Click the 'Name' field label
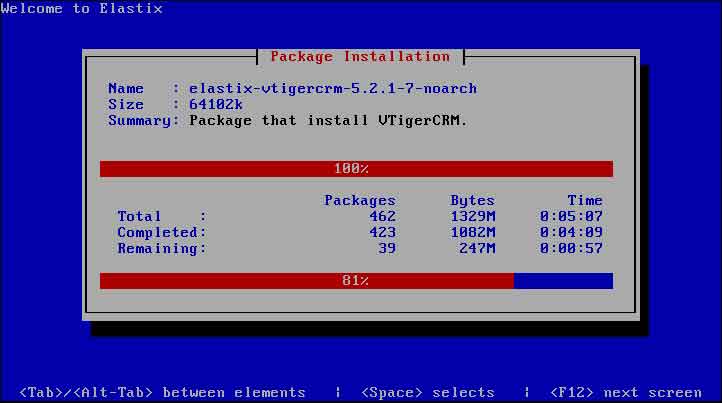The height and width of the screenshot is (403, 722). point(126,88)
